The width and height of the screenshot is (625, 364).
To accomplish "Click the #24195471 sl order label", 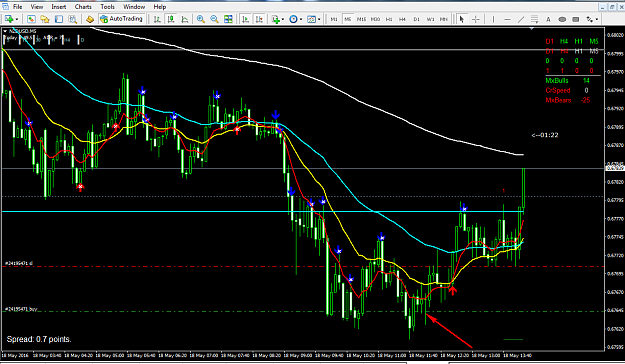I will click(x=19, y=264).
